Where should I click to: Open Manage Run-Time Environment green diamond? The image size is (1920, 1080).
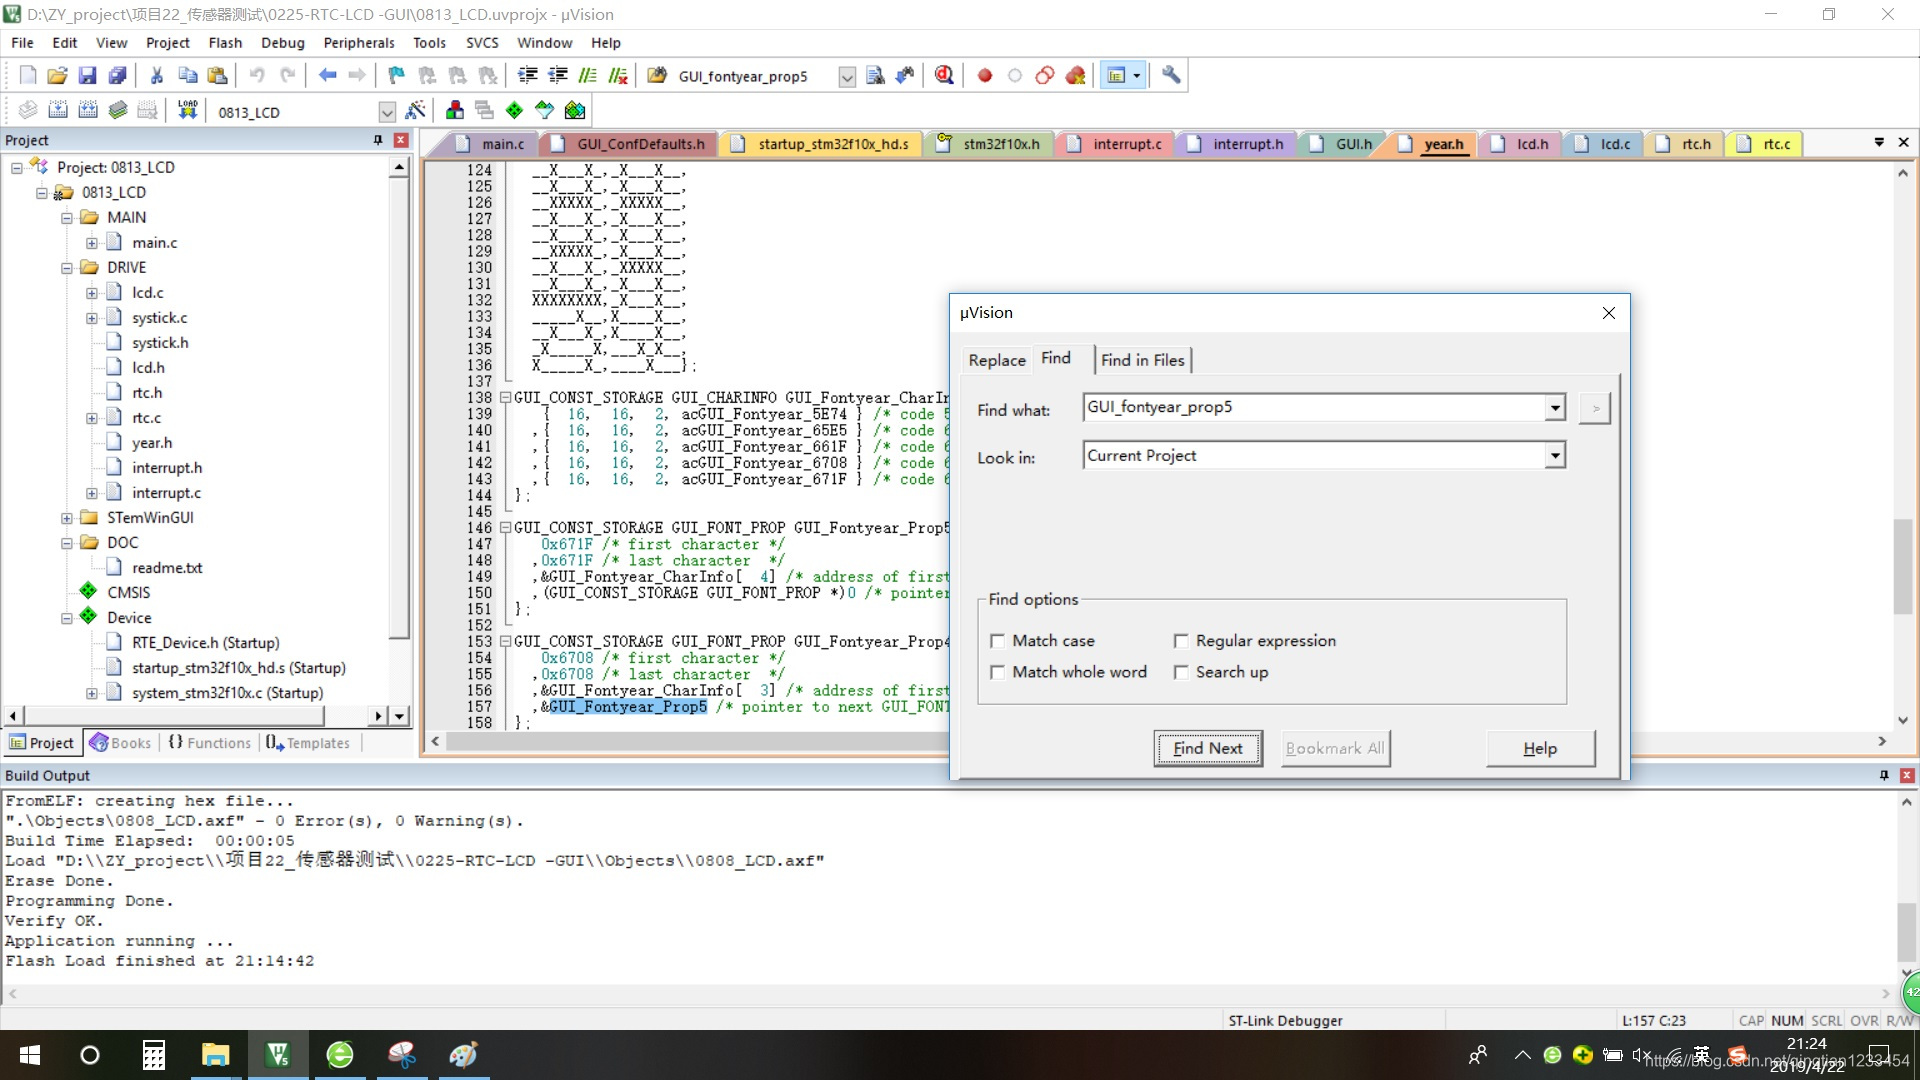point(515,110)
